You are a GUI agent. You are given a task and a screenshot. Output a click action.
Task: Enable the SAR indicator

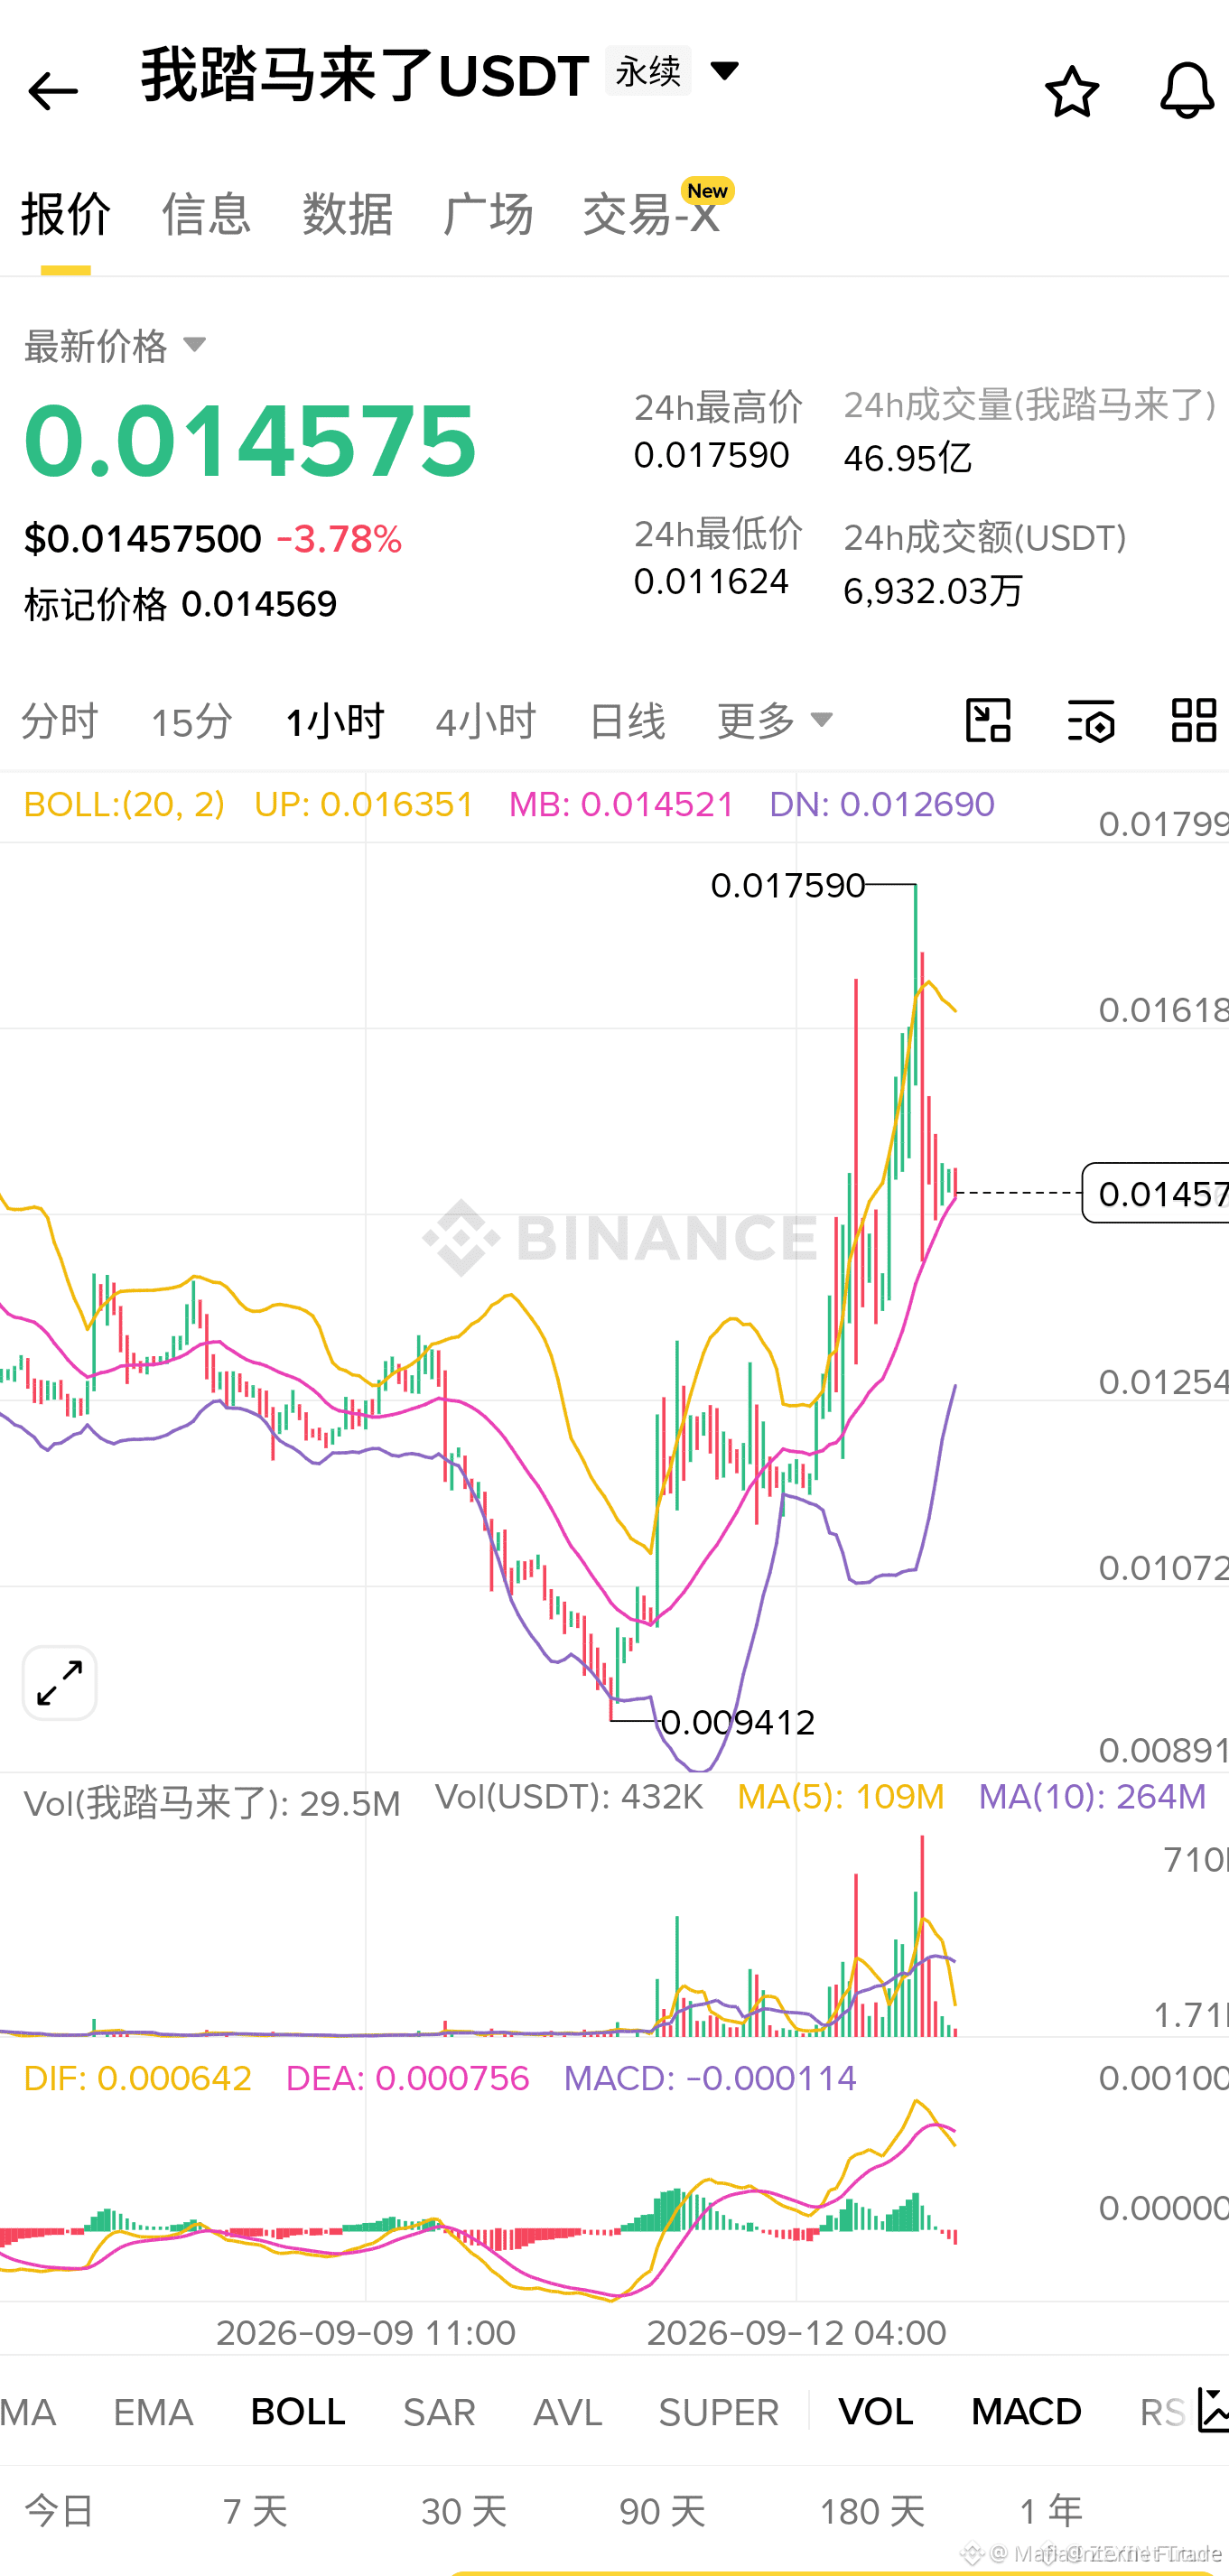point(439,2411)
